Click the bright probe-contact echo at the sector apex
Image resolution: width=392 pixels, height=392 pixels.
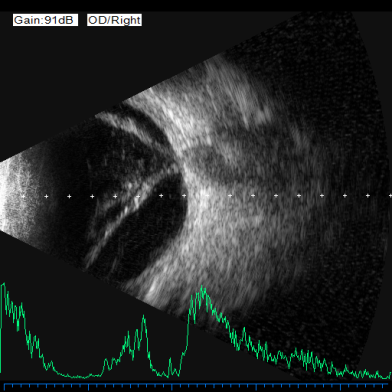click(13, 197)
